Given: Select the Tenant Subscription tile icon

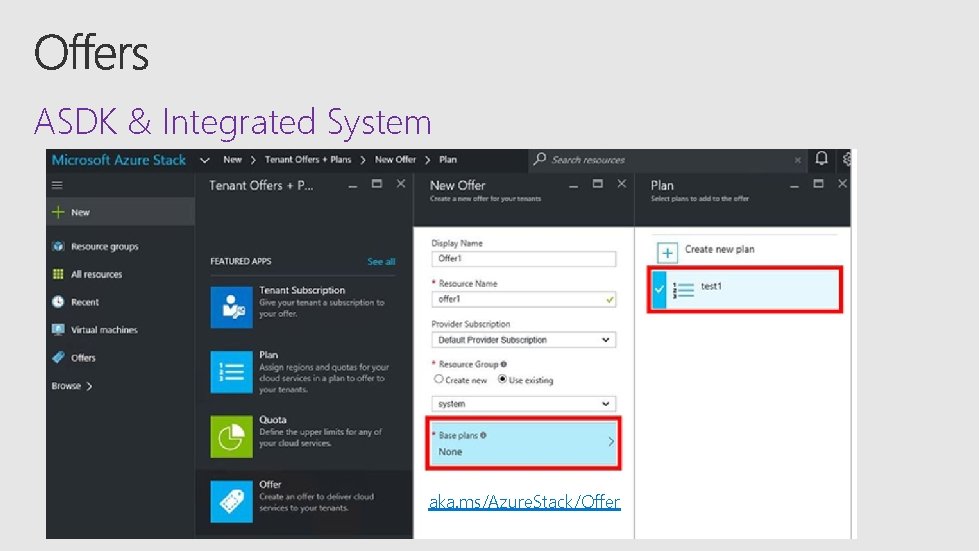Looking at the screenshot, I should [x=231, y=307].
